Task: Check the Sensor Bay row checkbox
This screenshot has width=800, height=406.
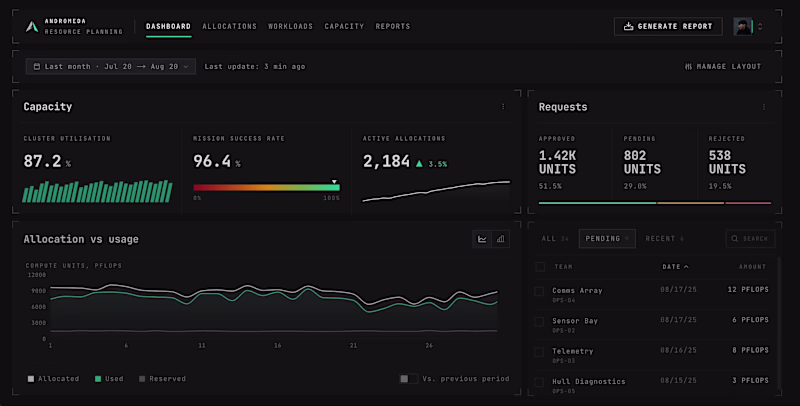Action: pos(539,322)
